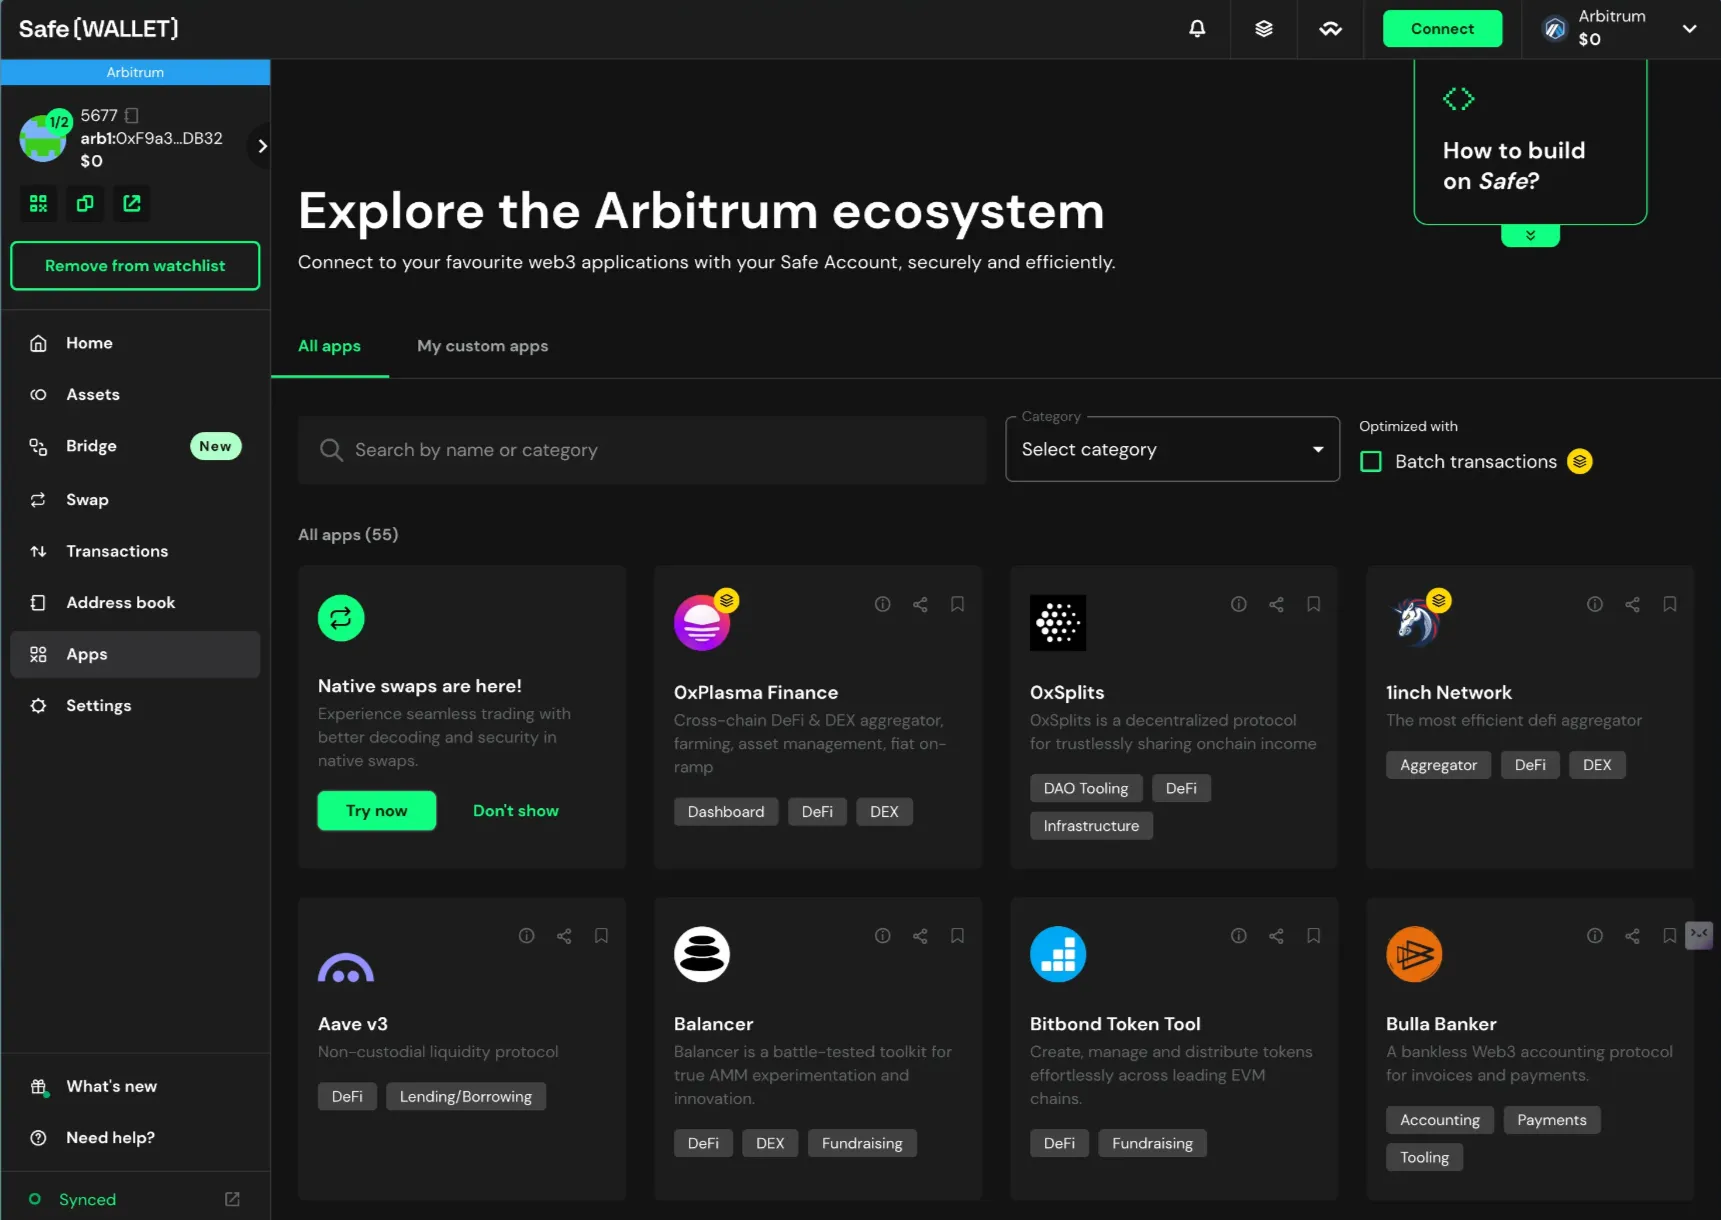This screenshot has height=1220, width=1721.
Task: Click Try now for native swaps
Action: pos(376,811)
